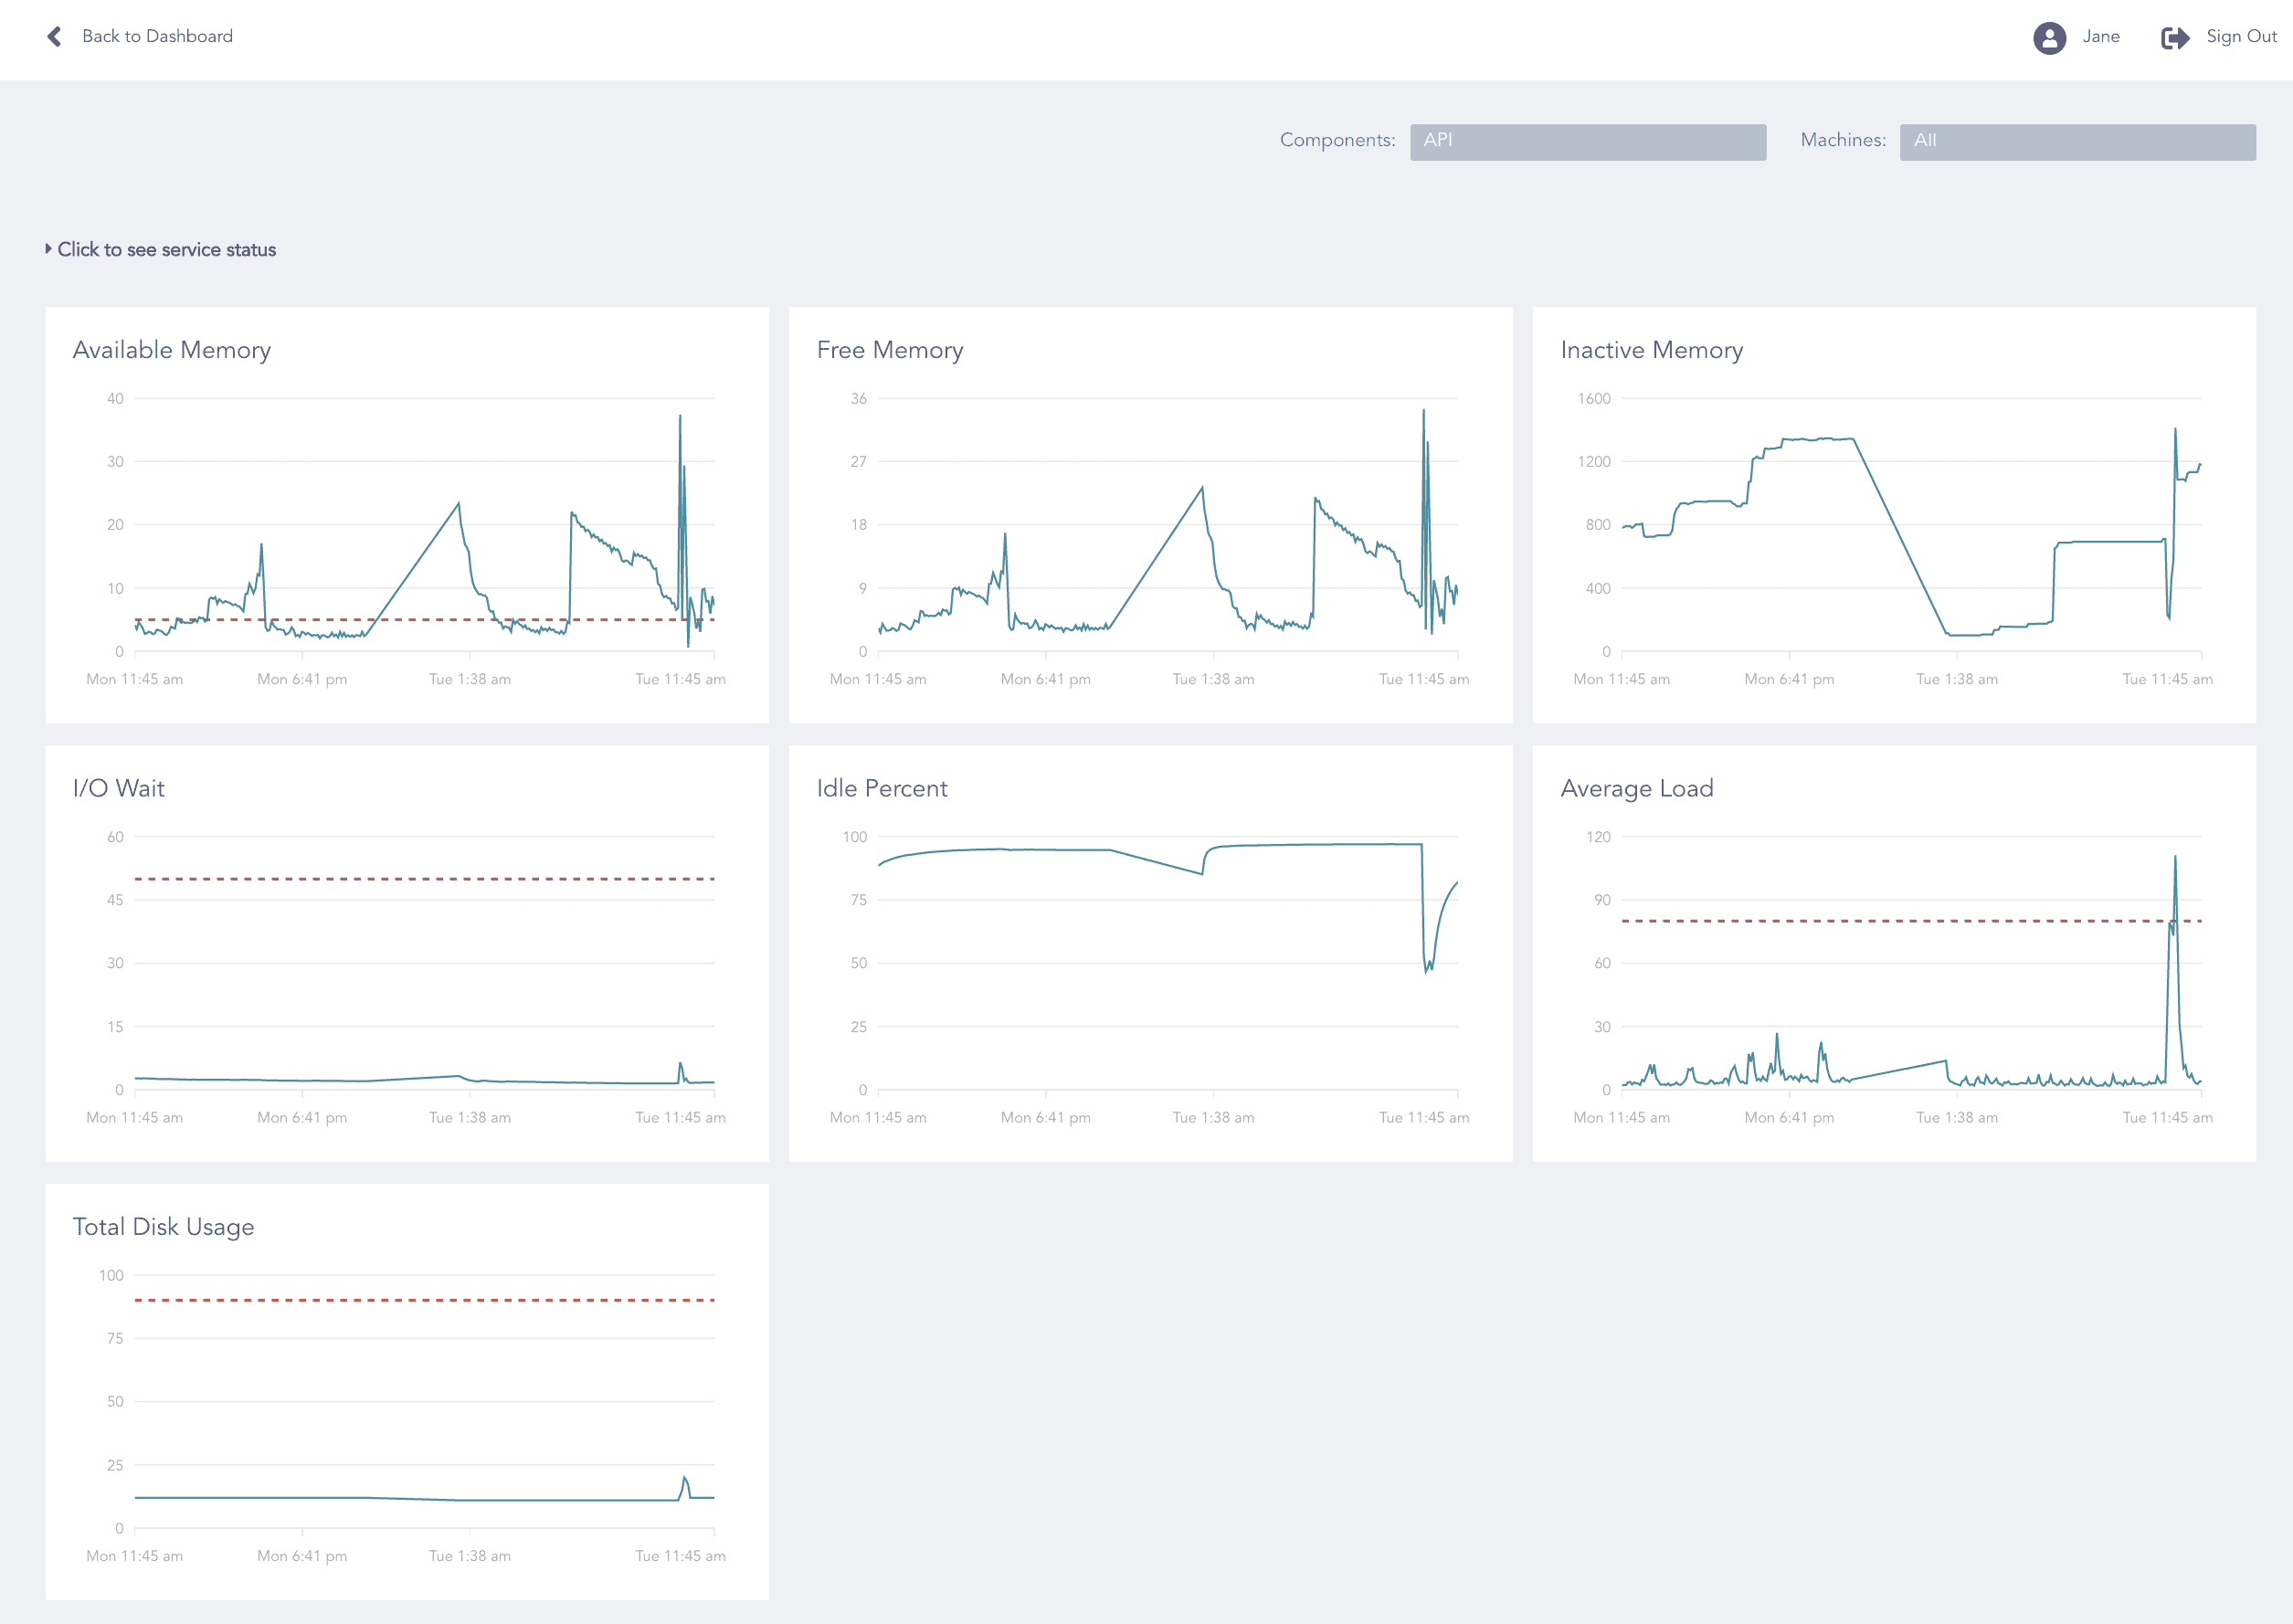The image size is (2293, 1624).
Task: Click the disclosure triangle before service status
Action: click(48, 249)
